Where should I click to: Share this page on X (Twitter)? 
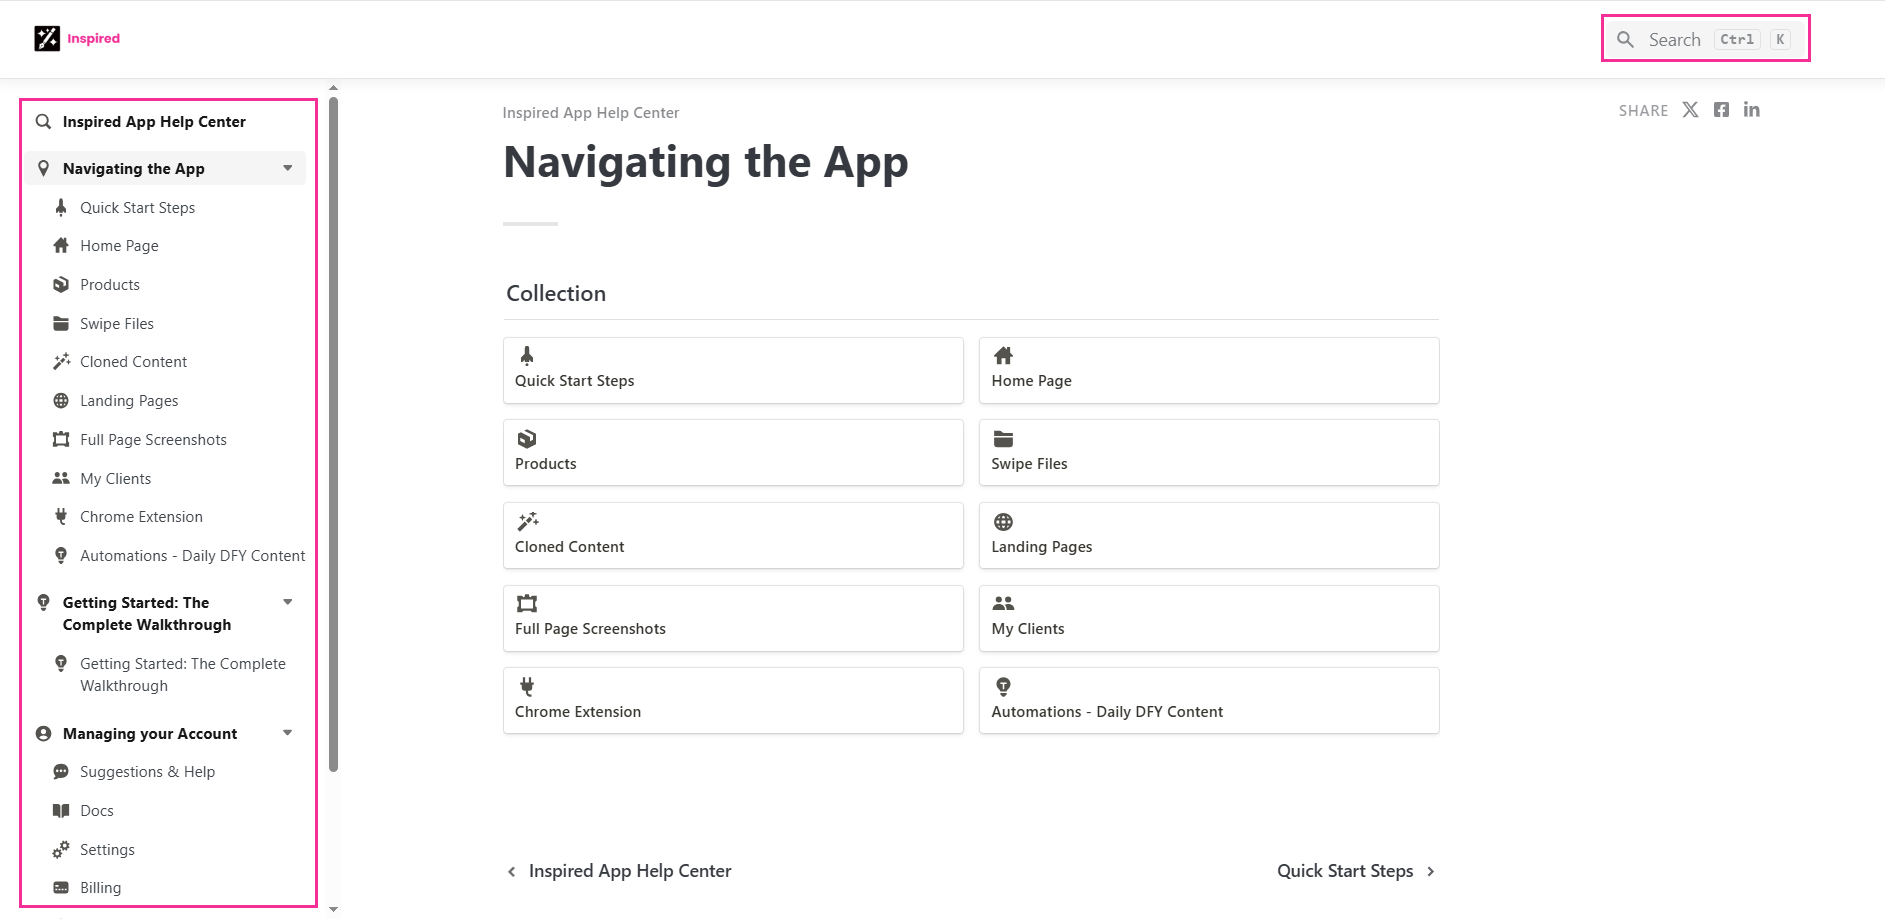pyautogui.click(x=1690, y=110)
